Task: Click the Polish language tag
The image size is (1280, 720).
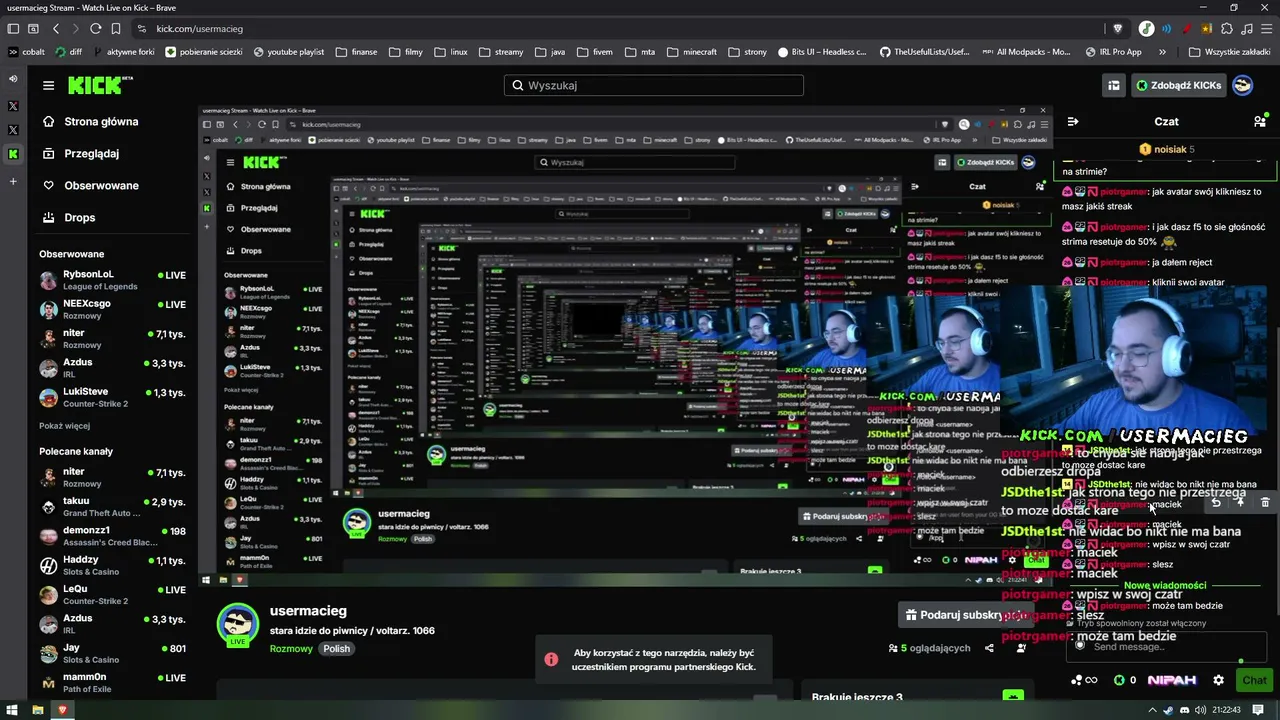Action: (337, 648)
